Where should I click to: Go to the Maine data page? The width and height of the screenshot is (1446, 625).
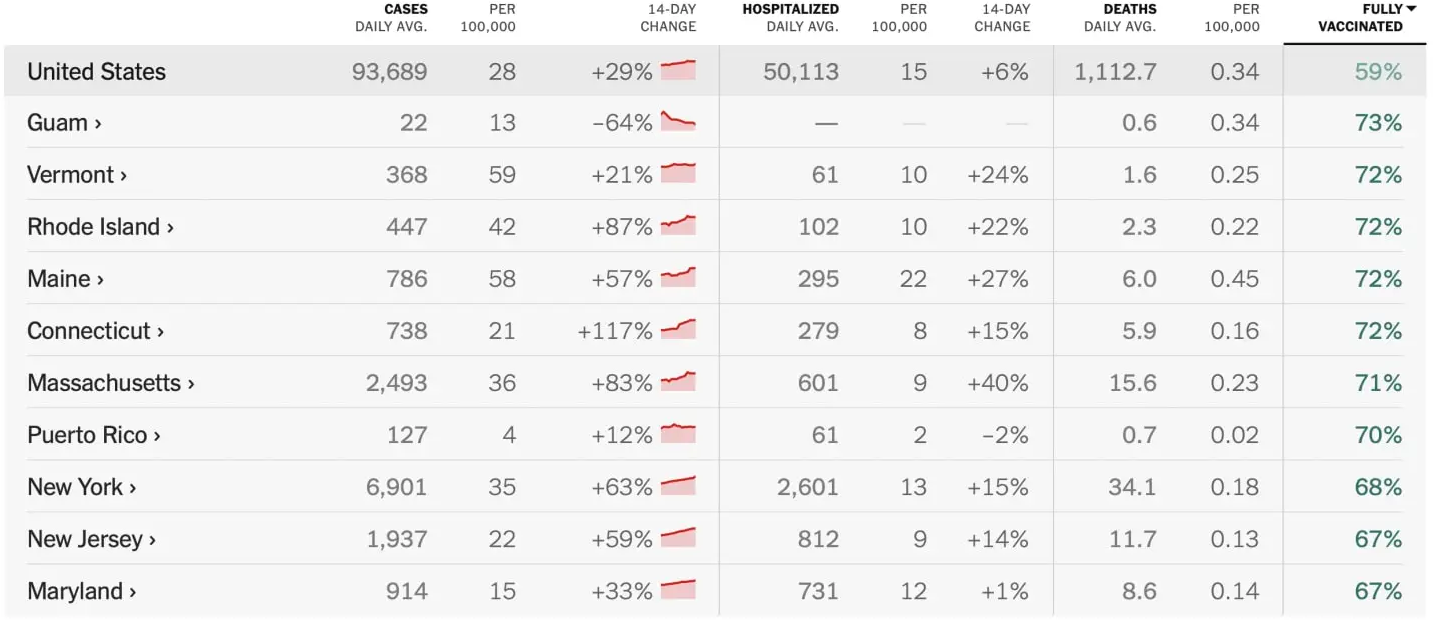click(65, 279)
